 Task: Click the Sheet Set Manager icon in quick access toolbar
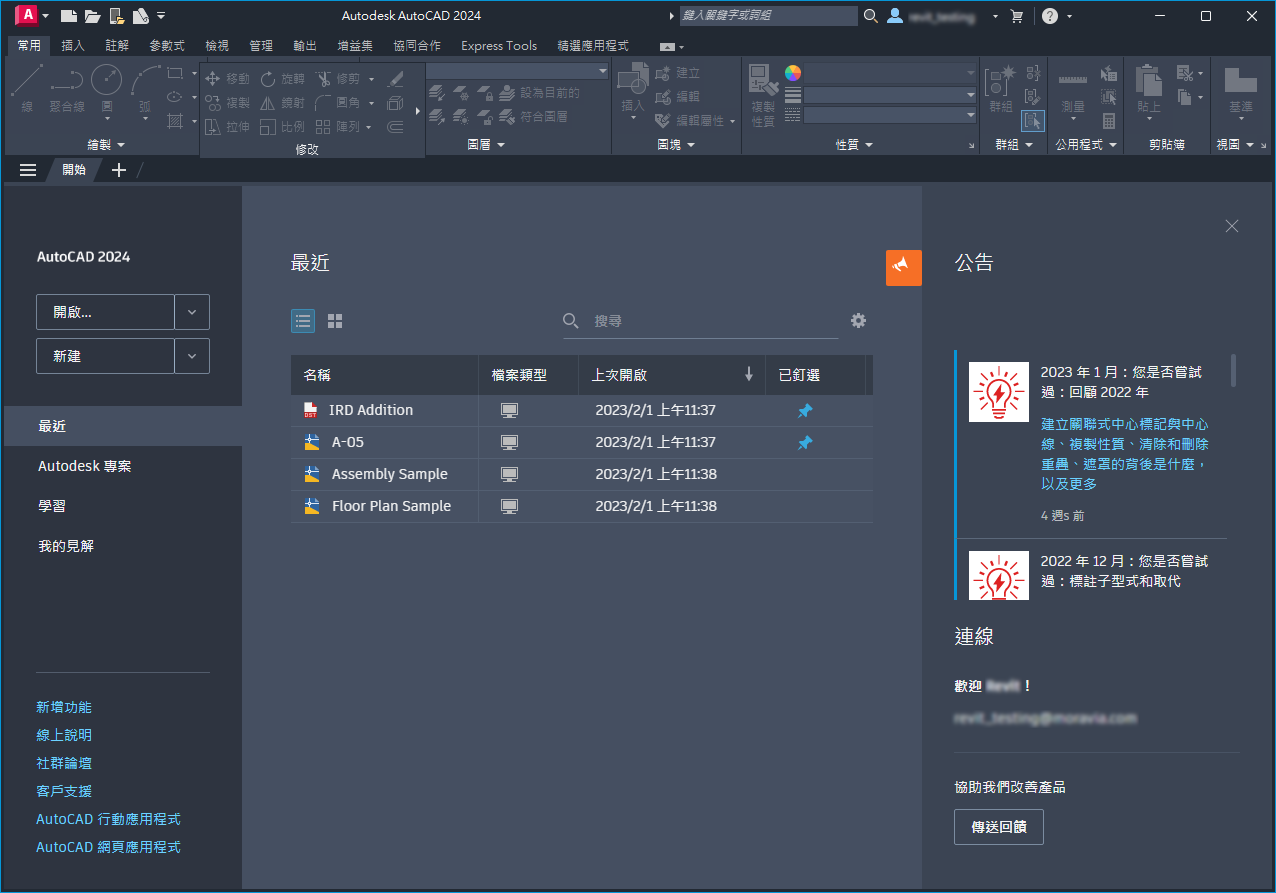(x=140, y=16)
